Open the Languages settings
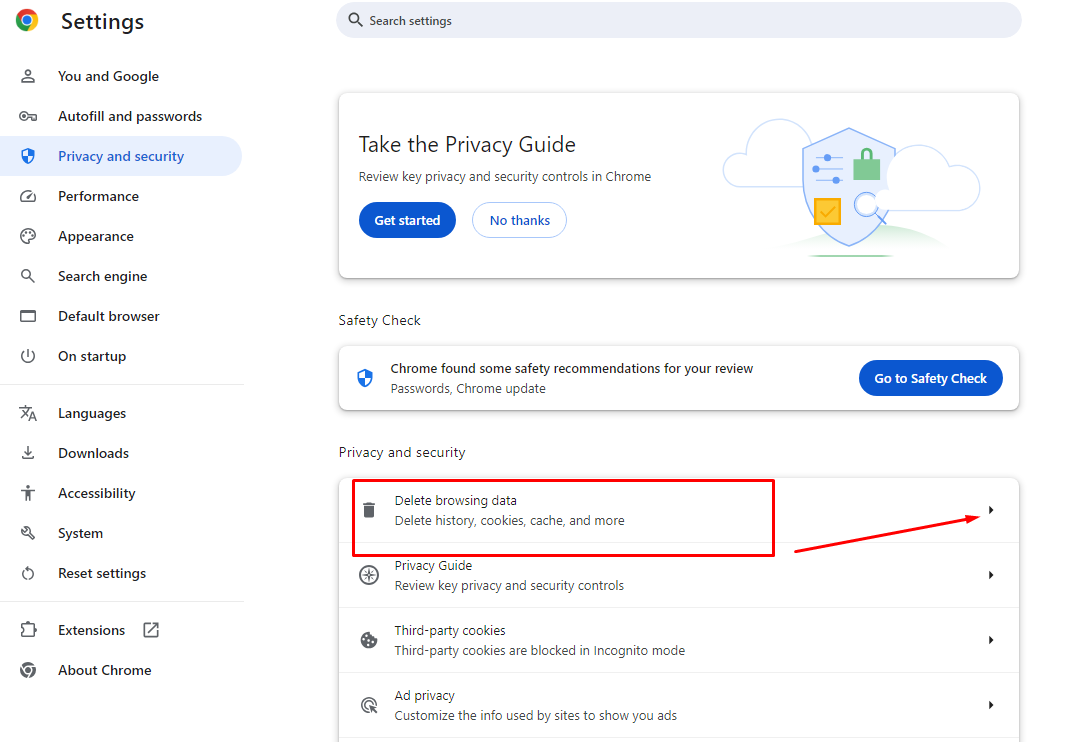Screen dimensions: 1085x742 coord(120,413)
